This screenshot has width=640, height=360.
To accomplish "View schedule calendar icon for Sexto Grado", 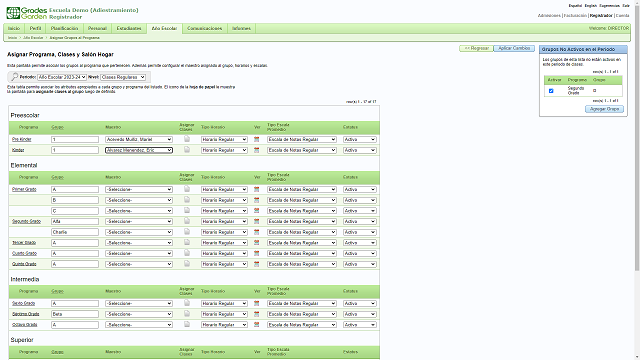I will (256, 303).
